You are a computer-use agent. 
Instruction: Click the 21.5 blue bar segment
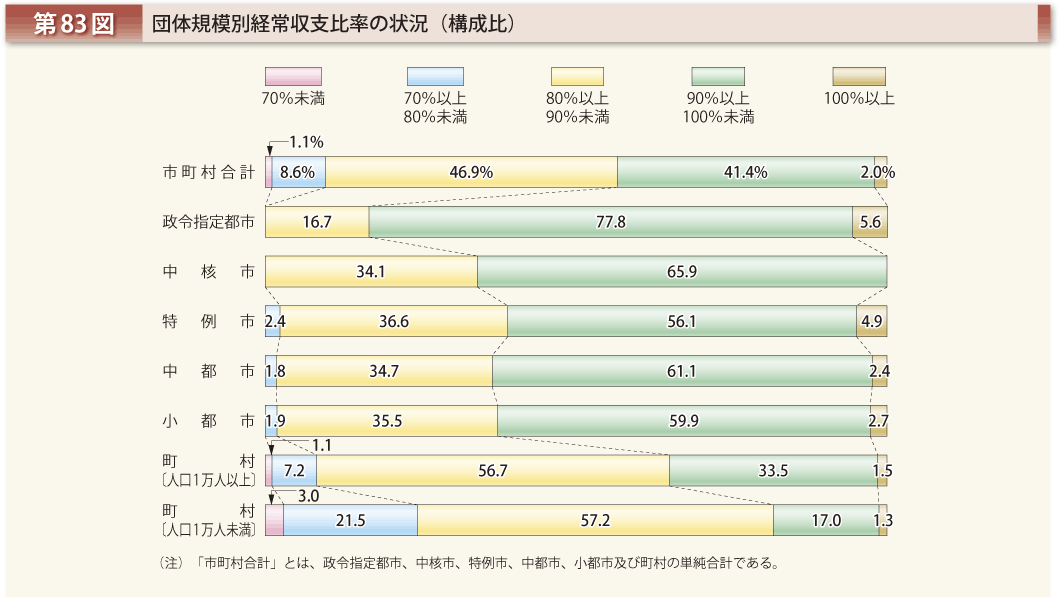351,520
